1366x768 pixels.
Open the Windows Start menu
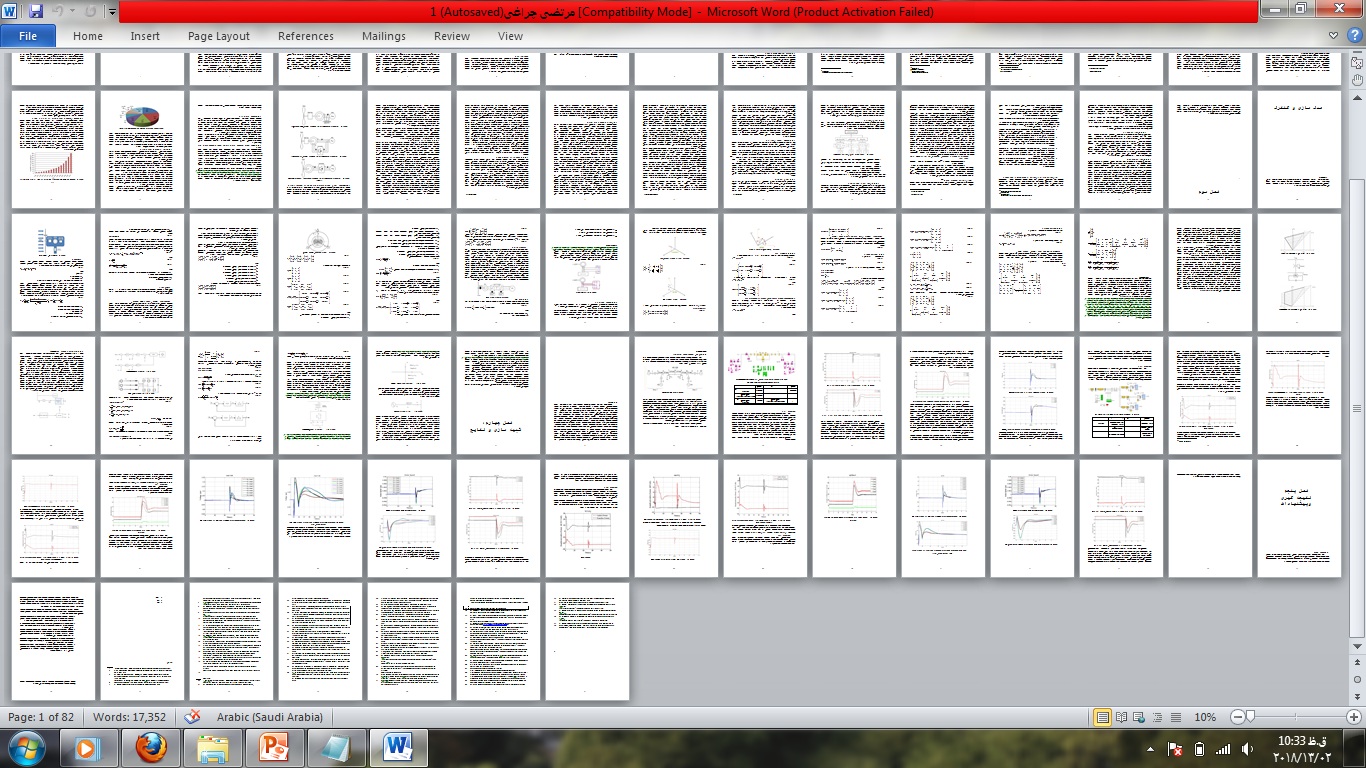point(26,748)
